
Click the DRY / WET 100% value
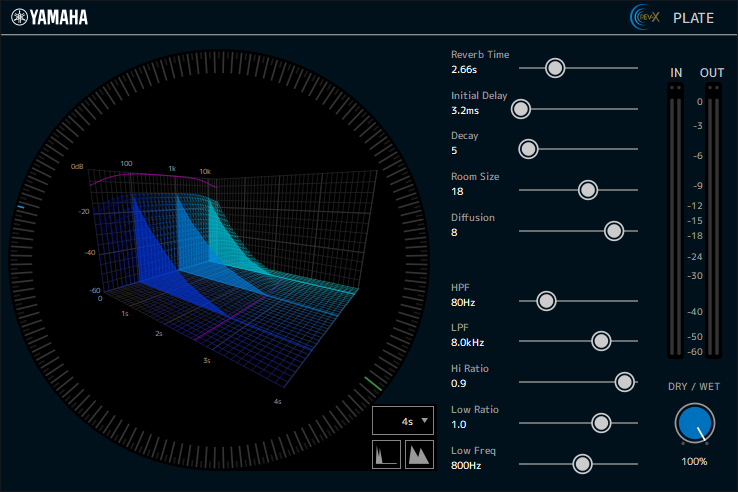point(695,461)
